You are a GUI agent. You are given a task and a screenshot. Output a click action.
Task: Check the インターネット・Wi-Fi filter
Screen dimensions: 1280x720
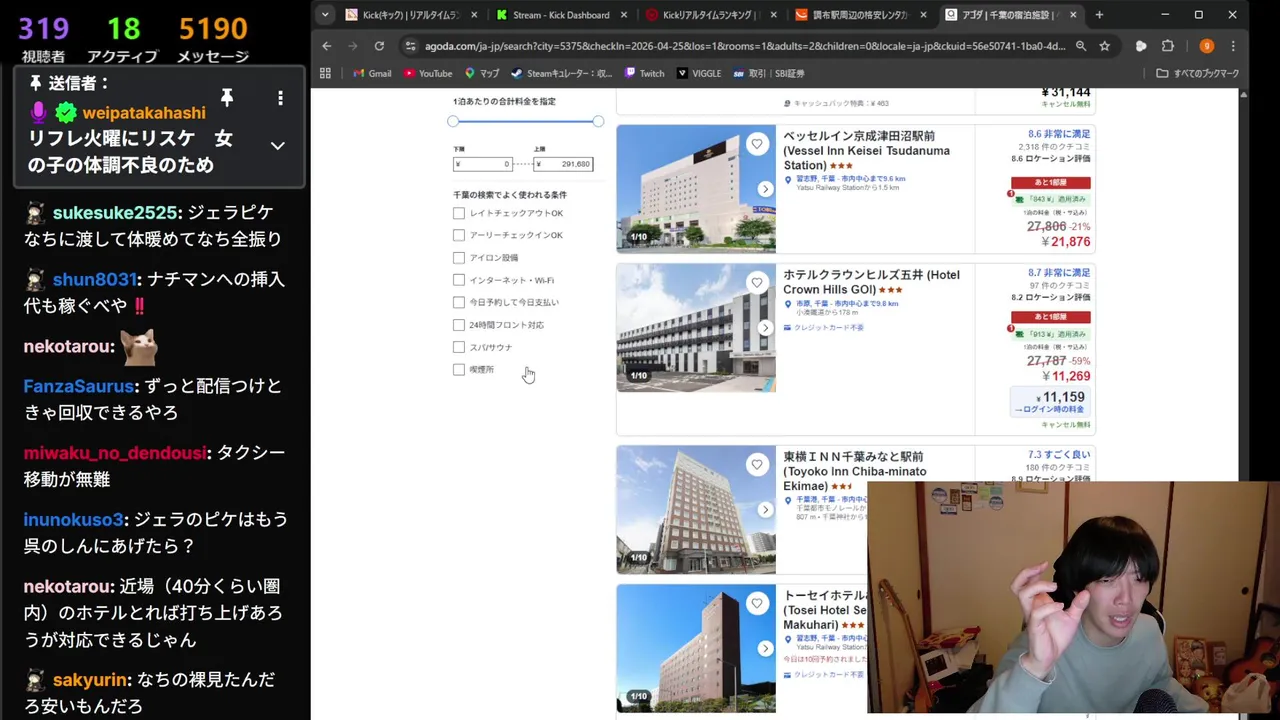coord(459,280)
